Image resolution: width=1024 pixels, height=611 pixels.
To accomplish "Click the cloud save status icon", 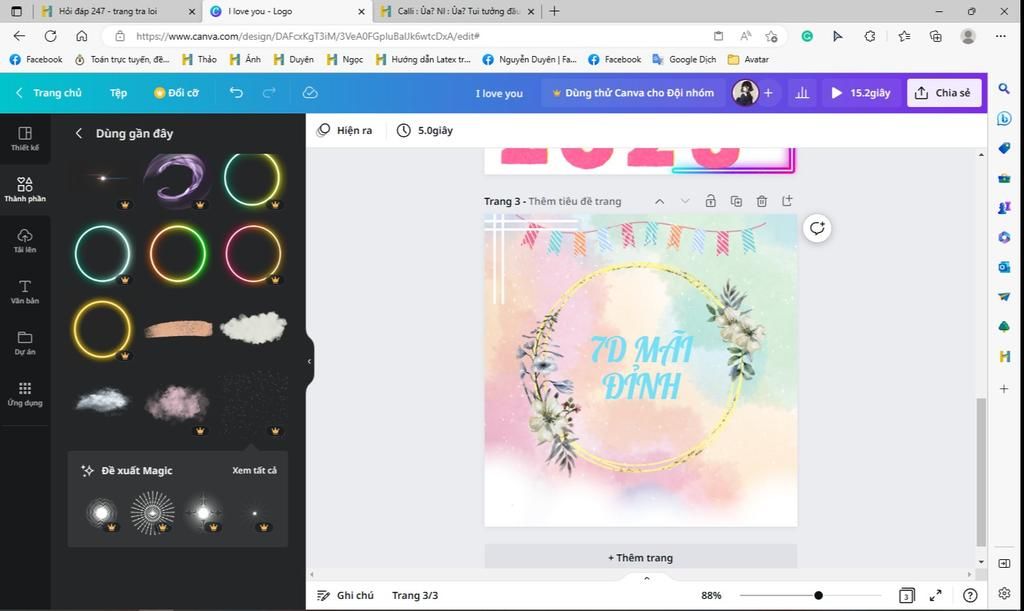I will pos(310,93).
